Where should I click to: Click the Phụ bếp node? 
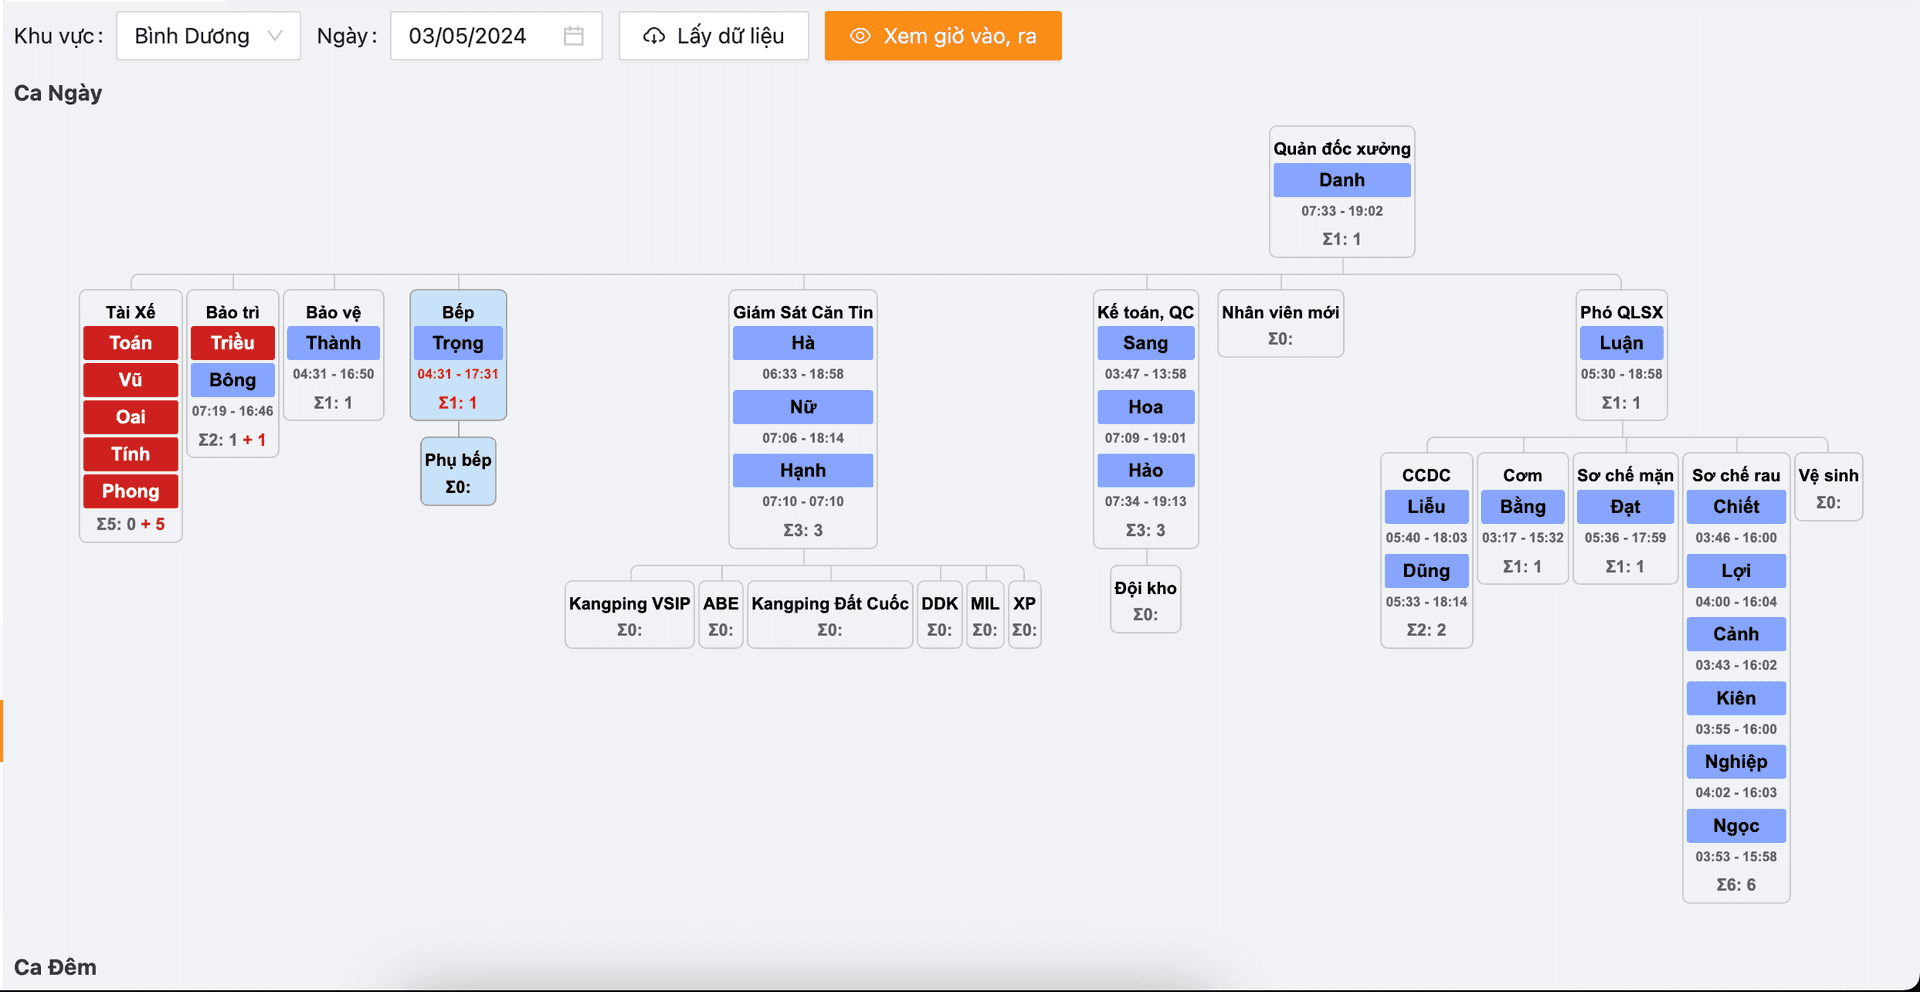[458, 472]
